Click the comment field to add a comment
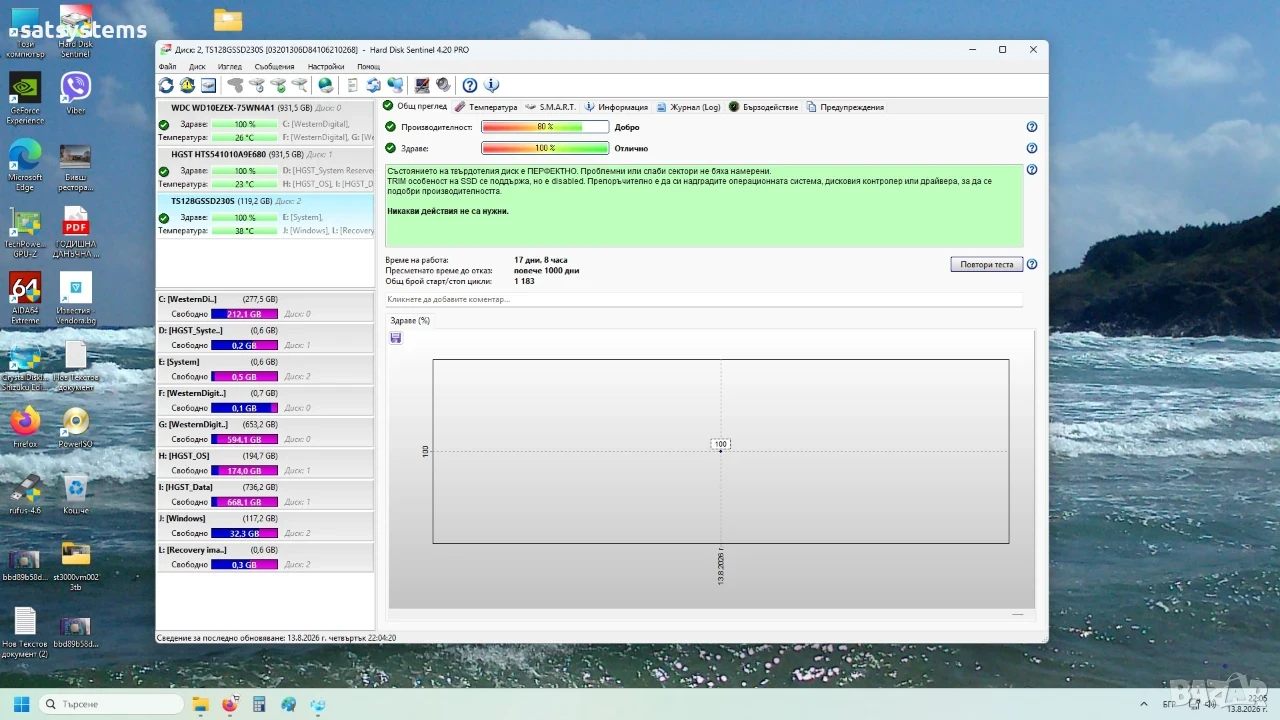 (x=704, y=299)
